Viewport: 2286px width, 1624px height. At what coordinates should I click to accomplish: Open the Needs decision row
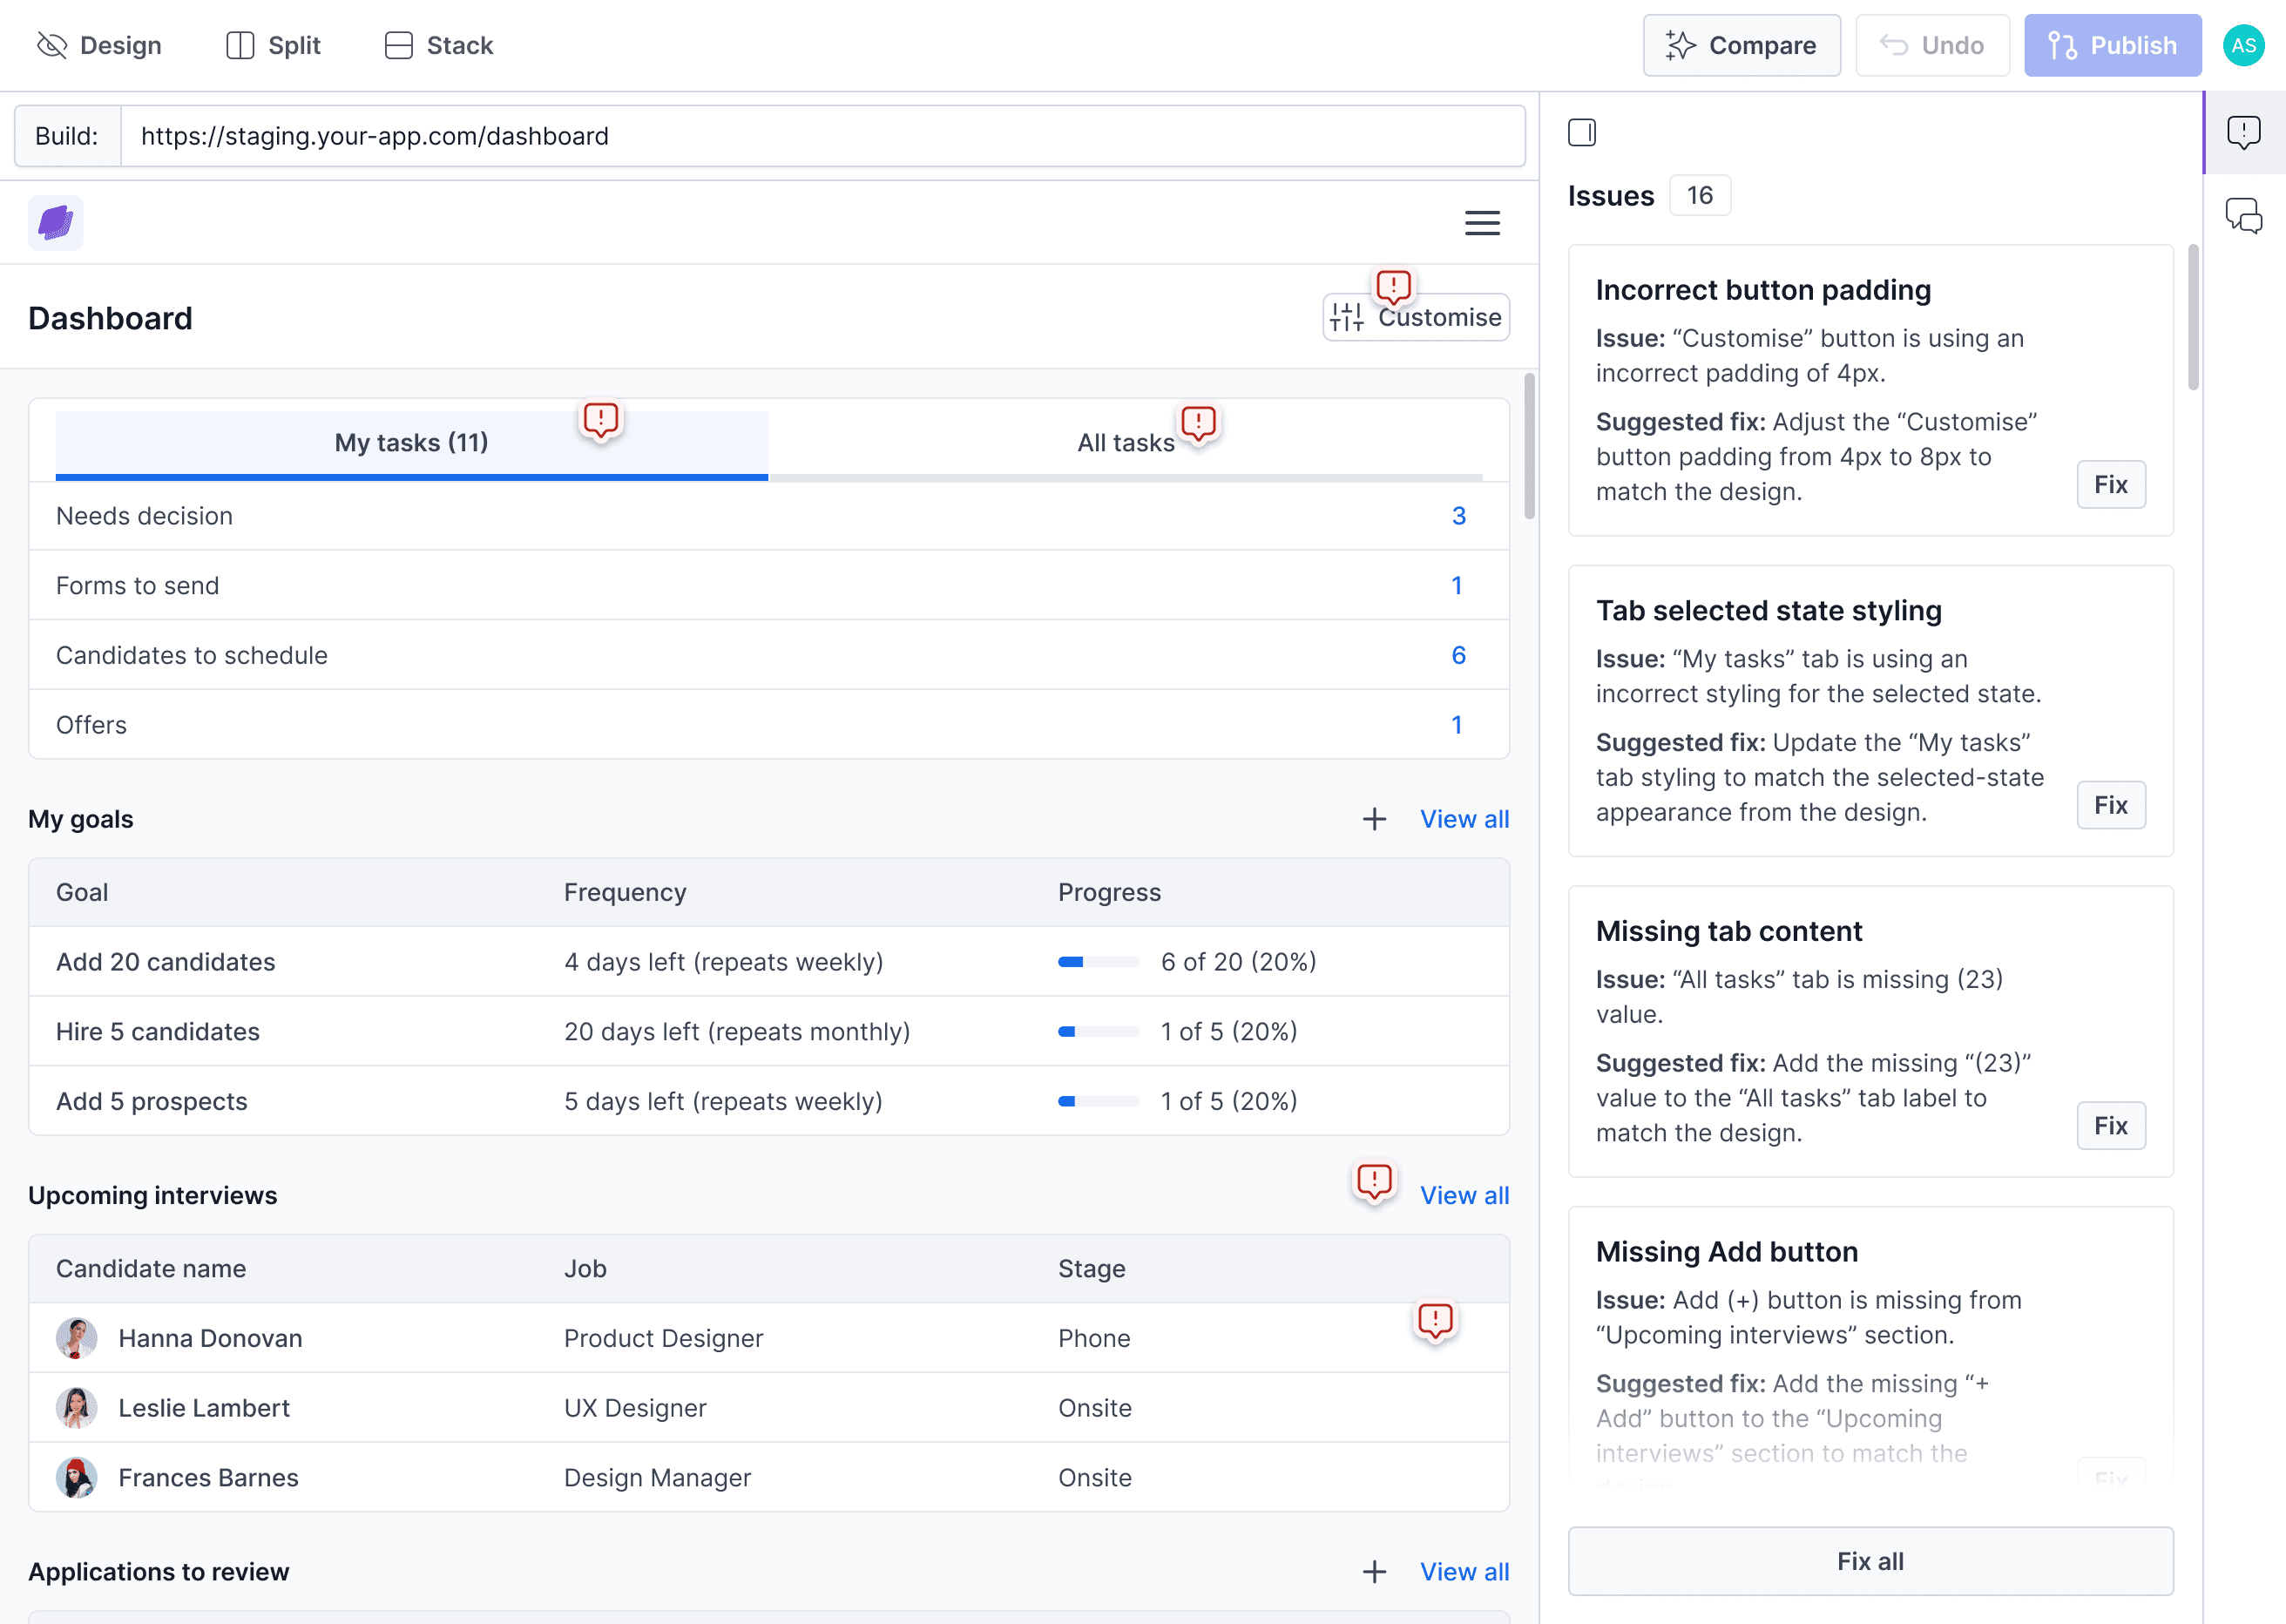[x=768, y=516]
